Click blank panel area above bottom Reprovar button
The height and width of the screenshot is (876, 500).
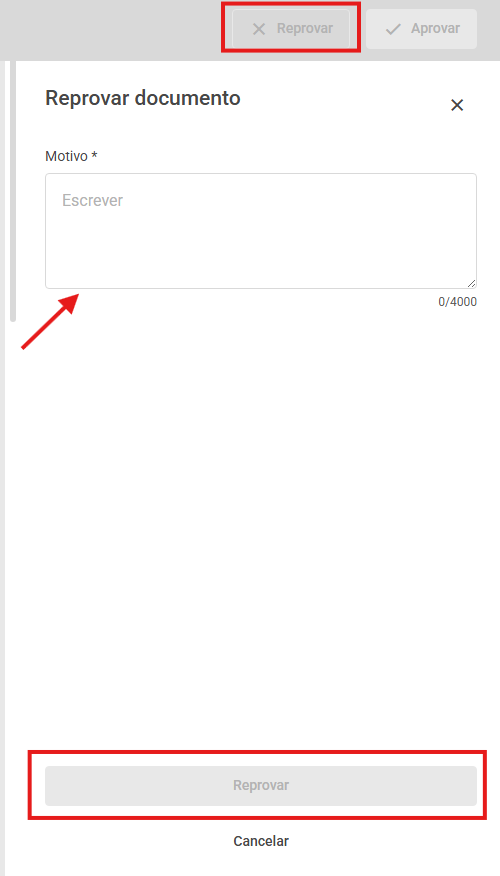click(x=261, y=531)
